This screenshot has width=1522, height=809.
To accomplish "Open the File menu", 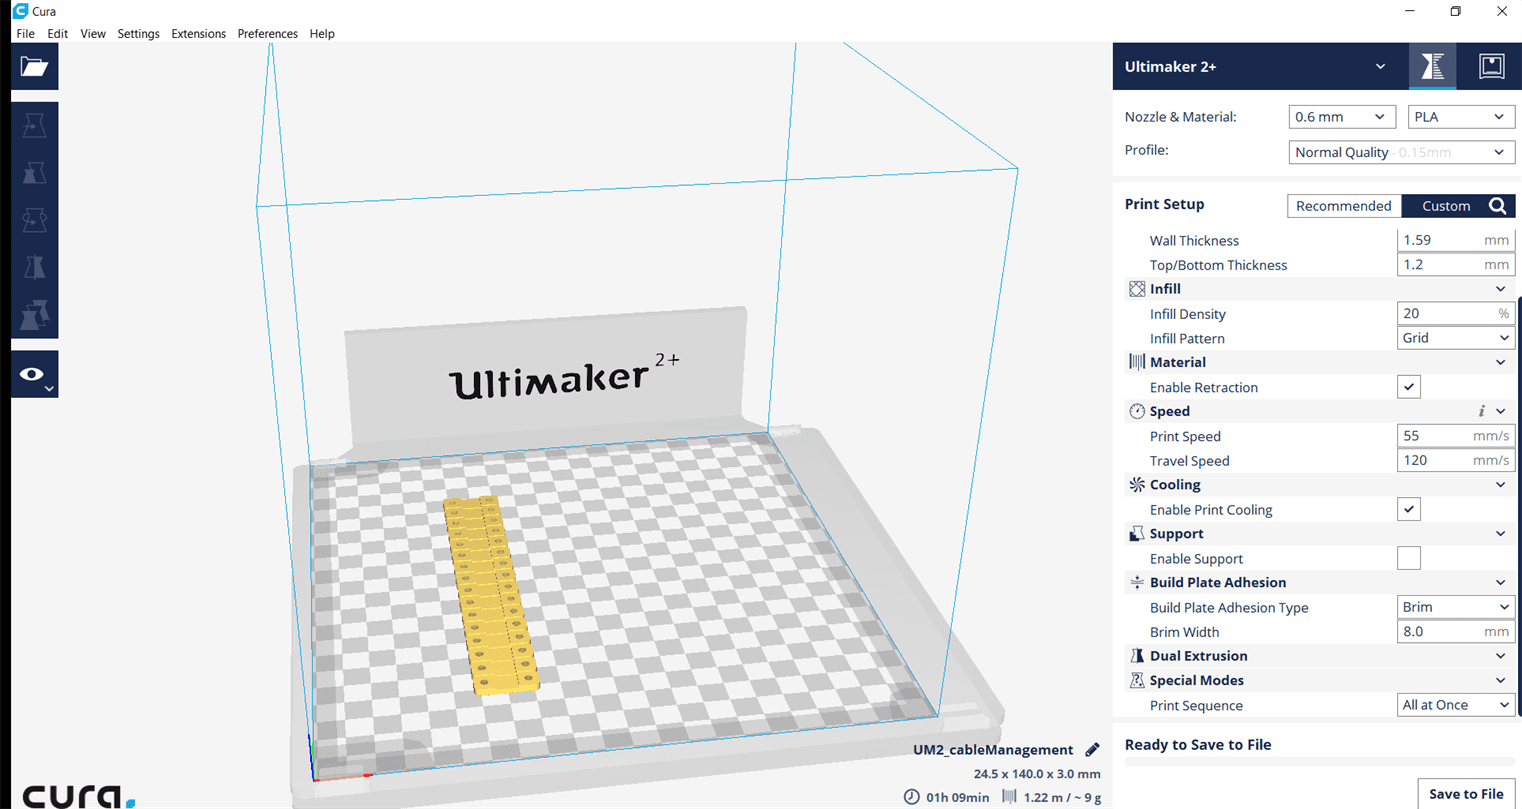I will pos(25,34).
